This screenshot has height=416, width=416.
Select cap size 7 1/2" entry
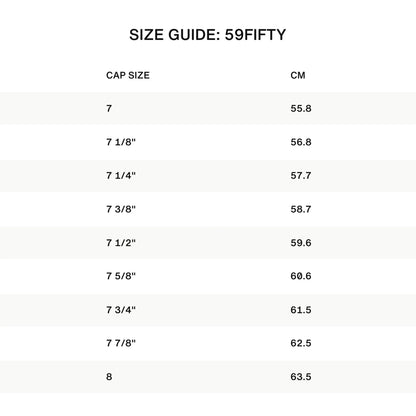click(121, 243)
